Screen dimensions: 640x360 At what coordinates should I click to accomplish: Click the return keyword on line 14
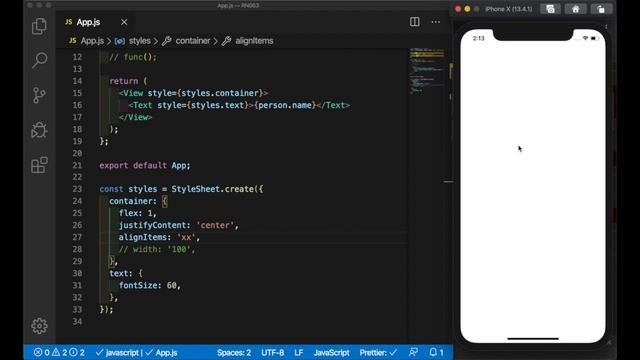pyautogui.click(x=124, y=81)
